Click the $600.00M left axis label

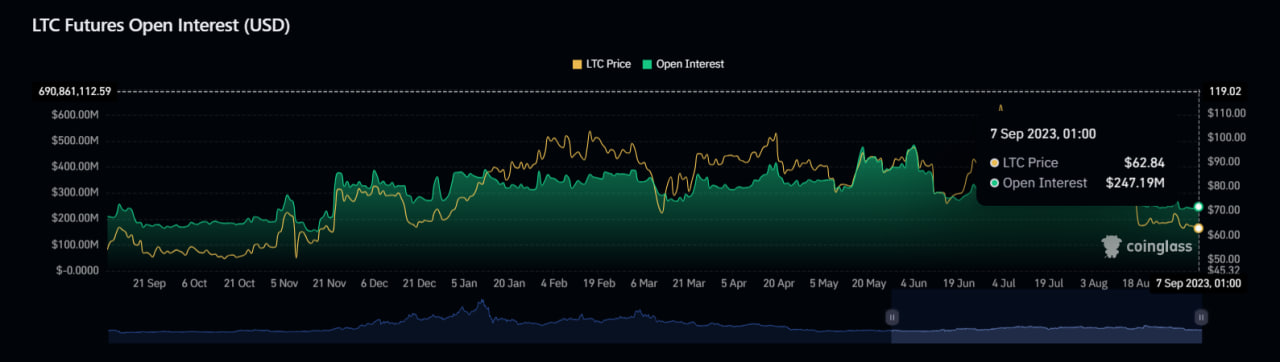pos(75,114)
